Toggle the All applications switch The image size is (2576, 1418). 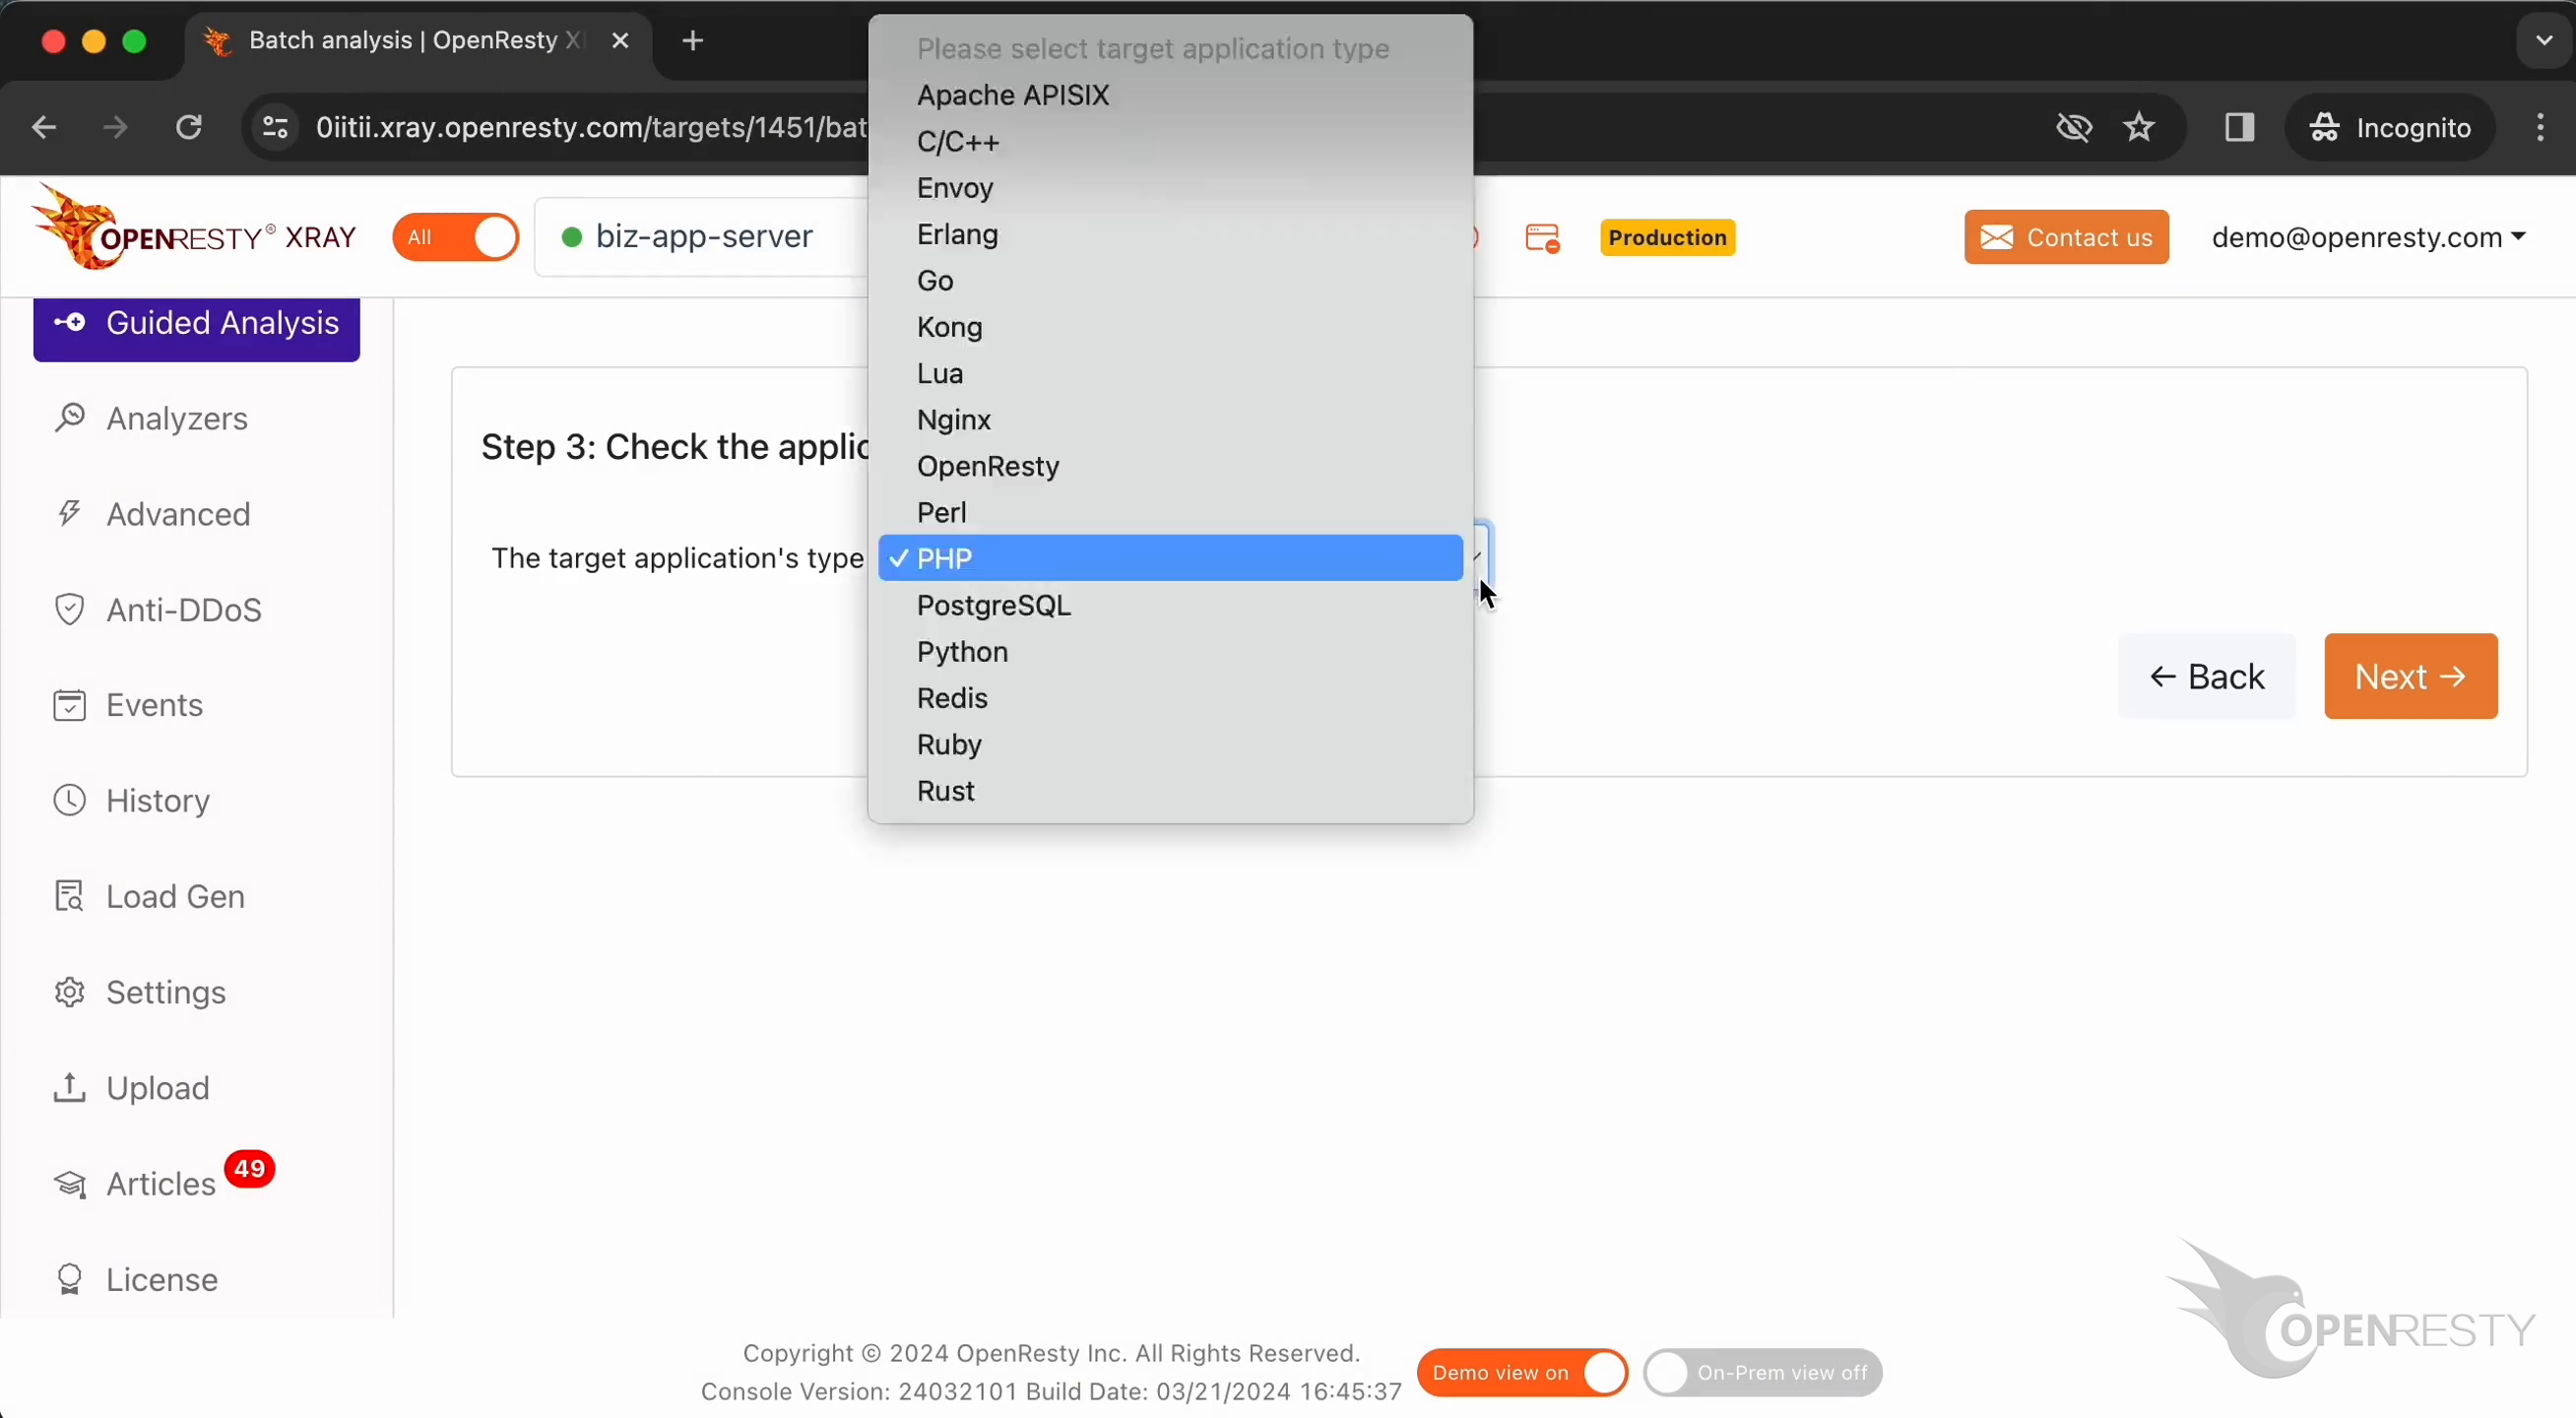pos(455,237)
